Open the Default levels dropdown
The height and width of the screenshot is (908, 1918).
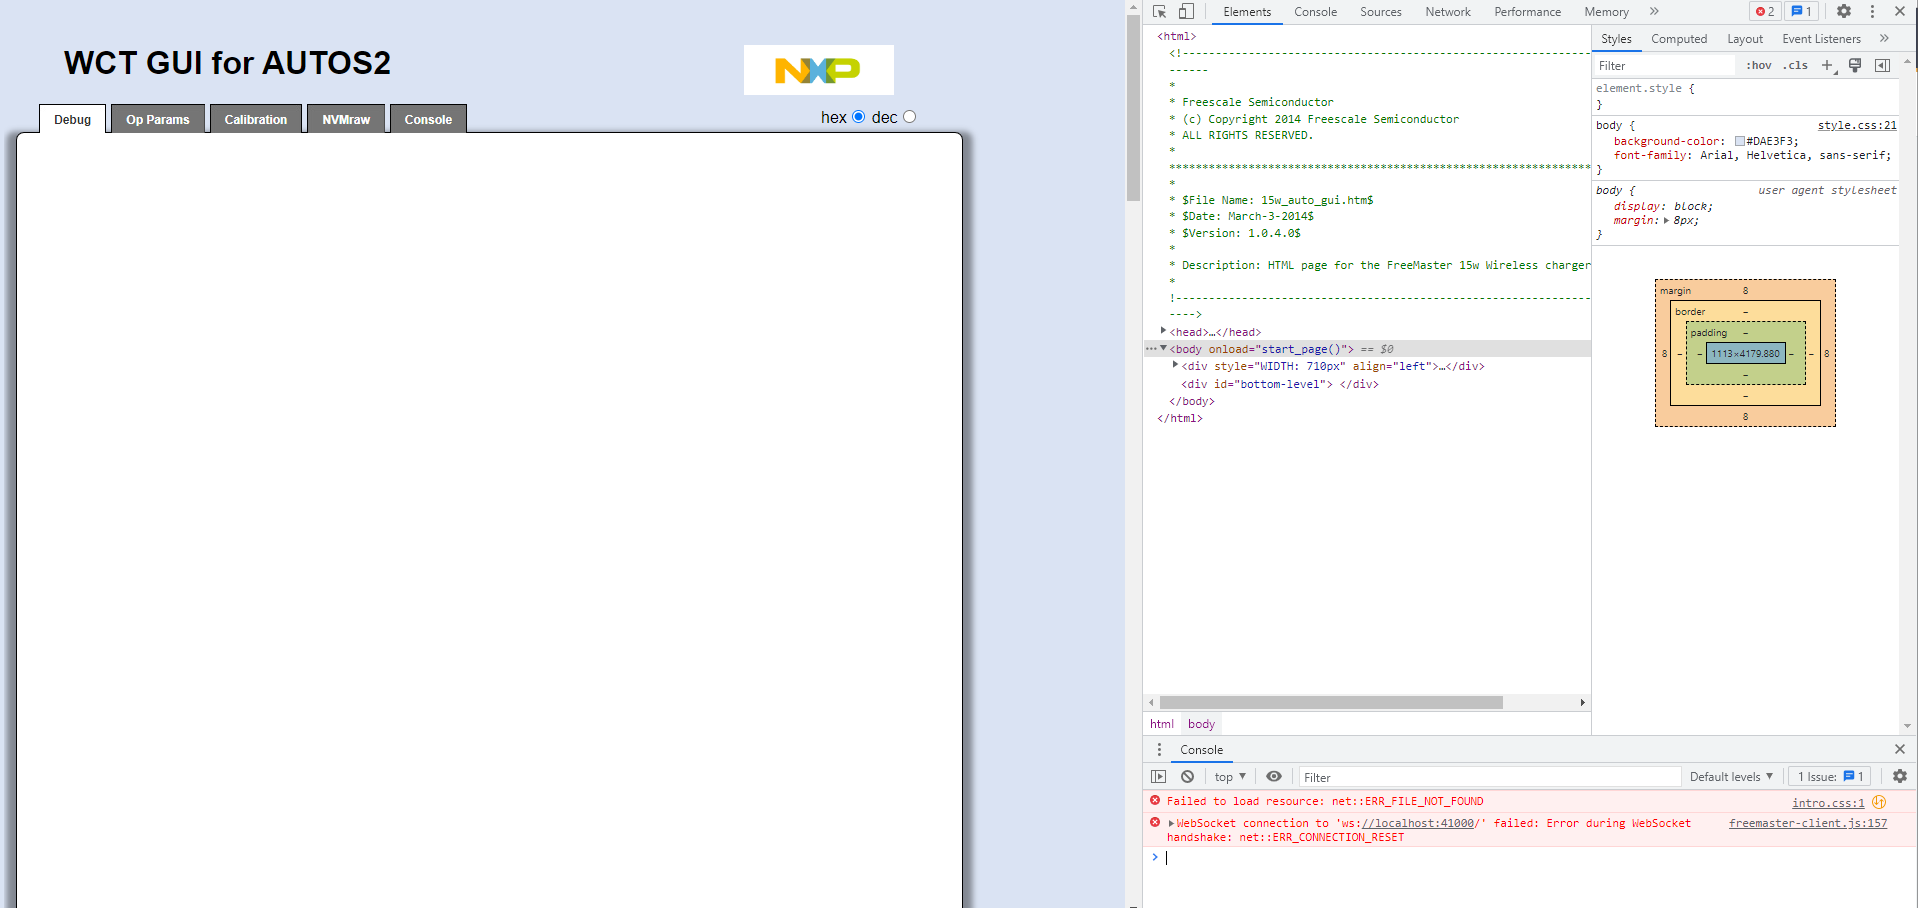point(1730,776)
